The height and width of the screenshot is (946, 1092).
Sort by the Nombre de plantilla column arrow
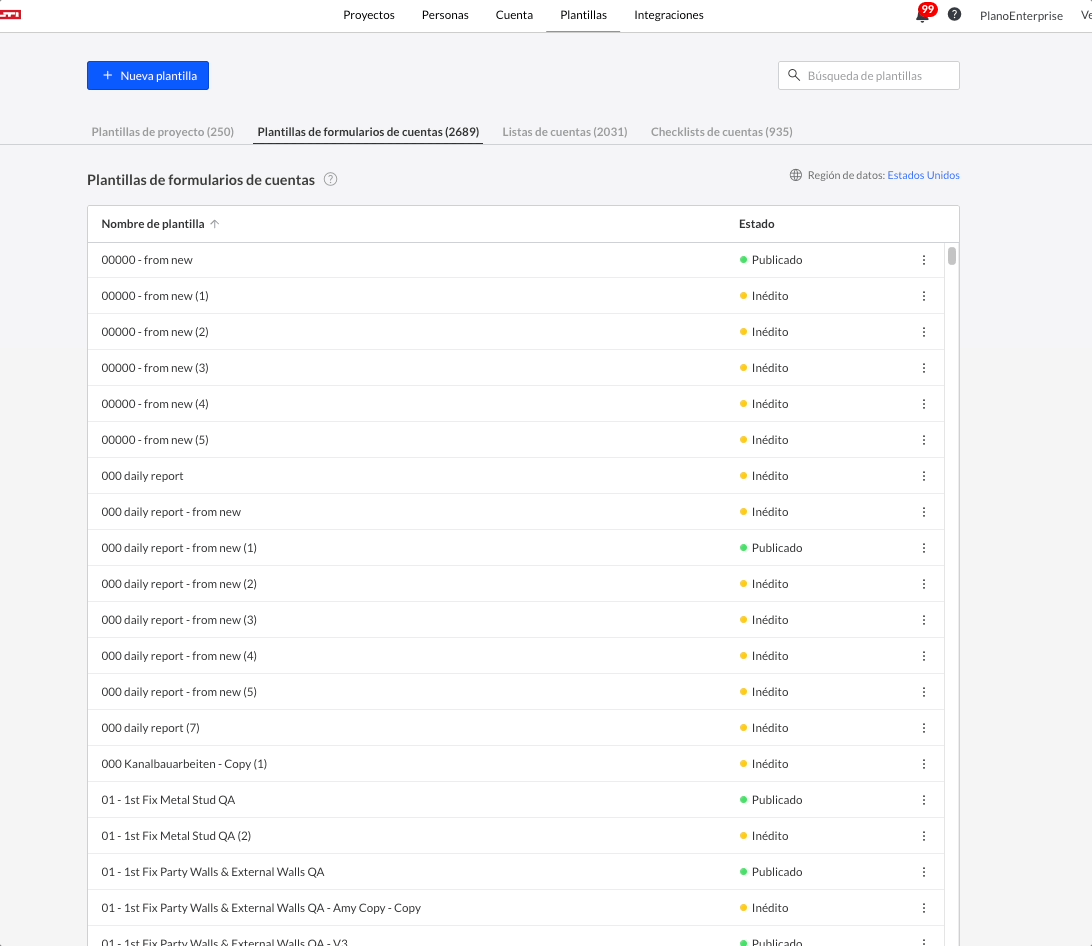click(214, 224)
